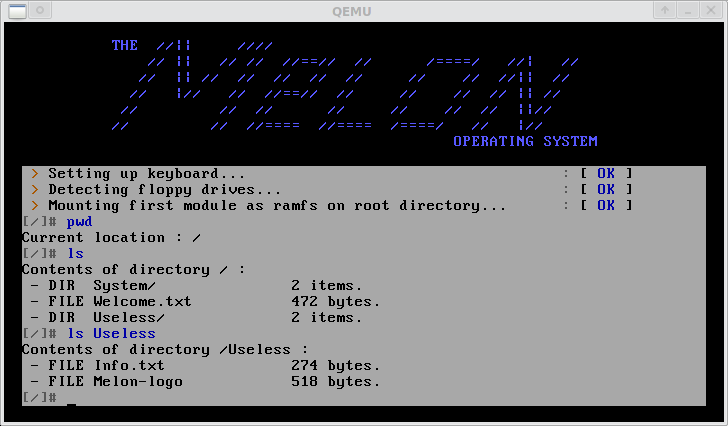Click the 'Info.txt' file entry
Image resolution: width=728 pixels, height=426 pixels.
[x=129, y=366]
